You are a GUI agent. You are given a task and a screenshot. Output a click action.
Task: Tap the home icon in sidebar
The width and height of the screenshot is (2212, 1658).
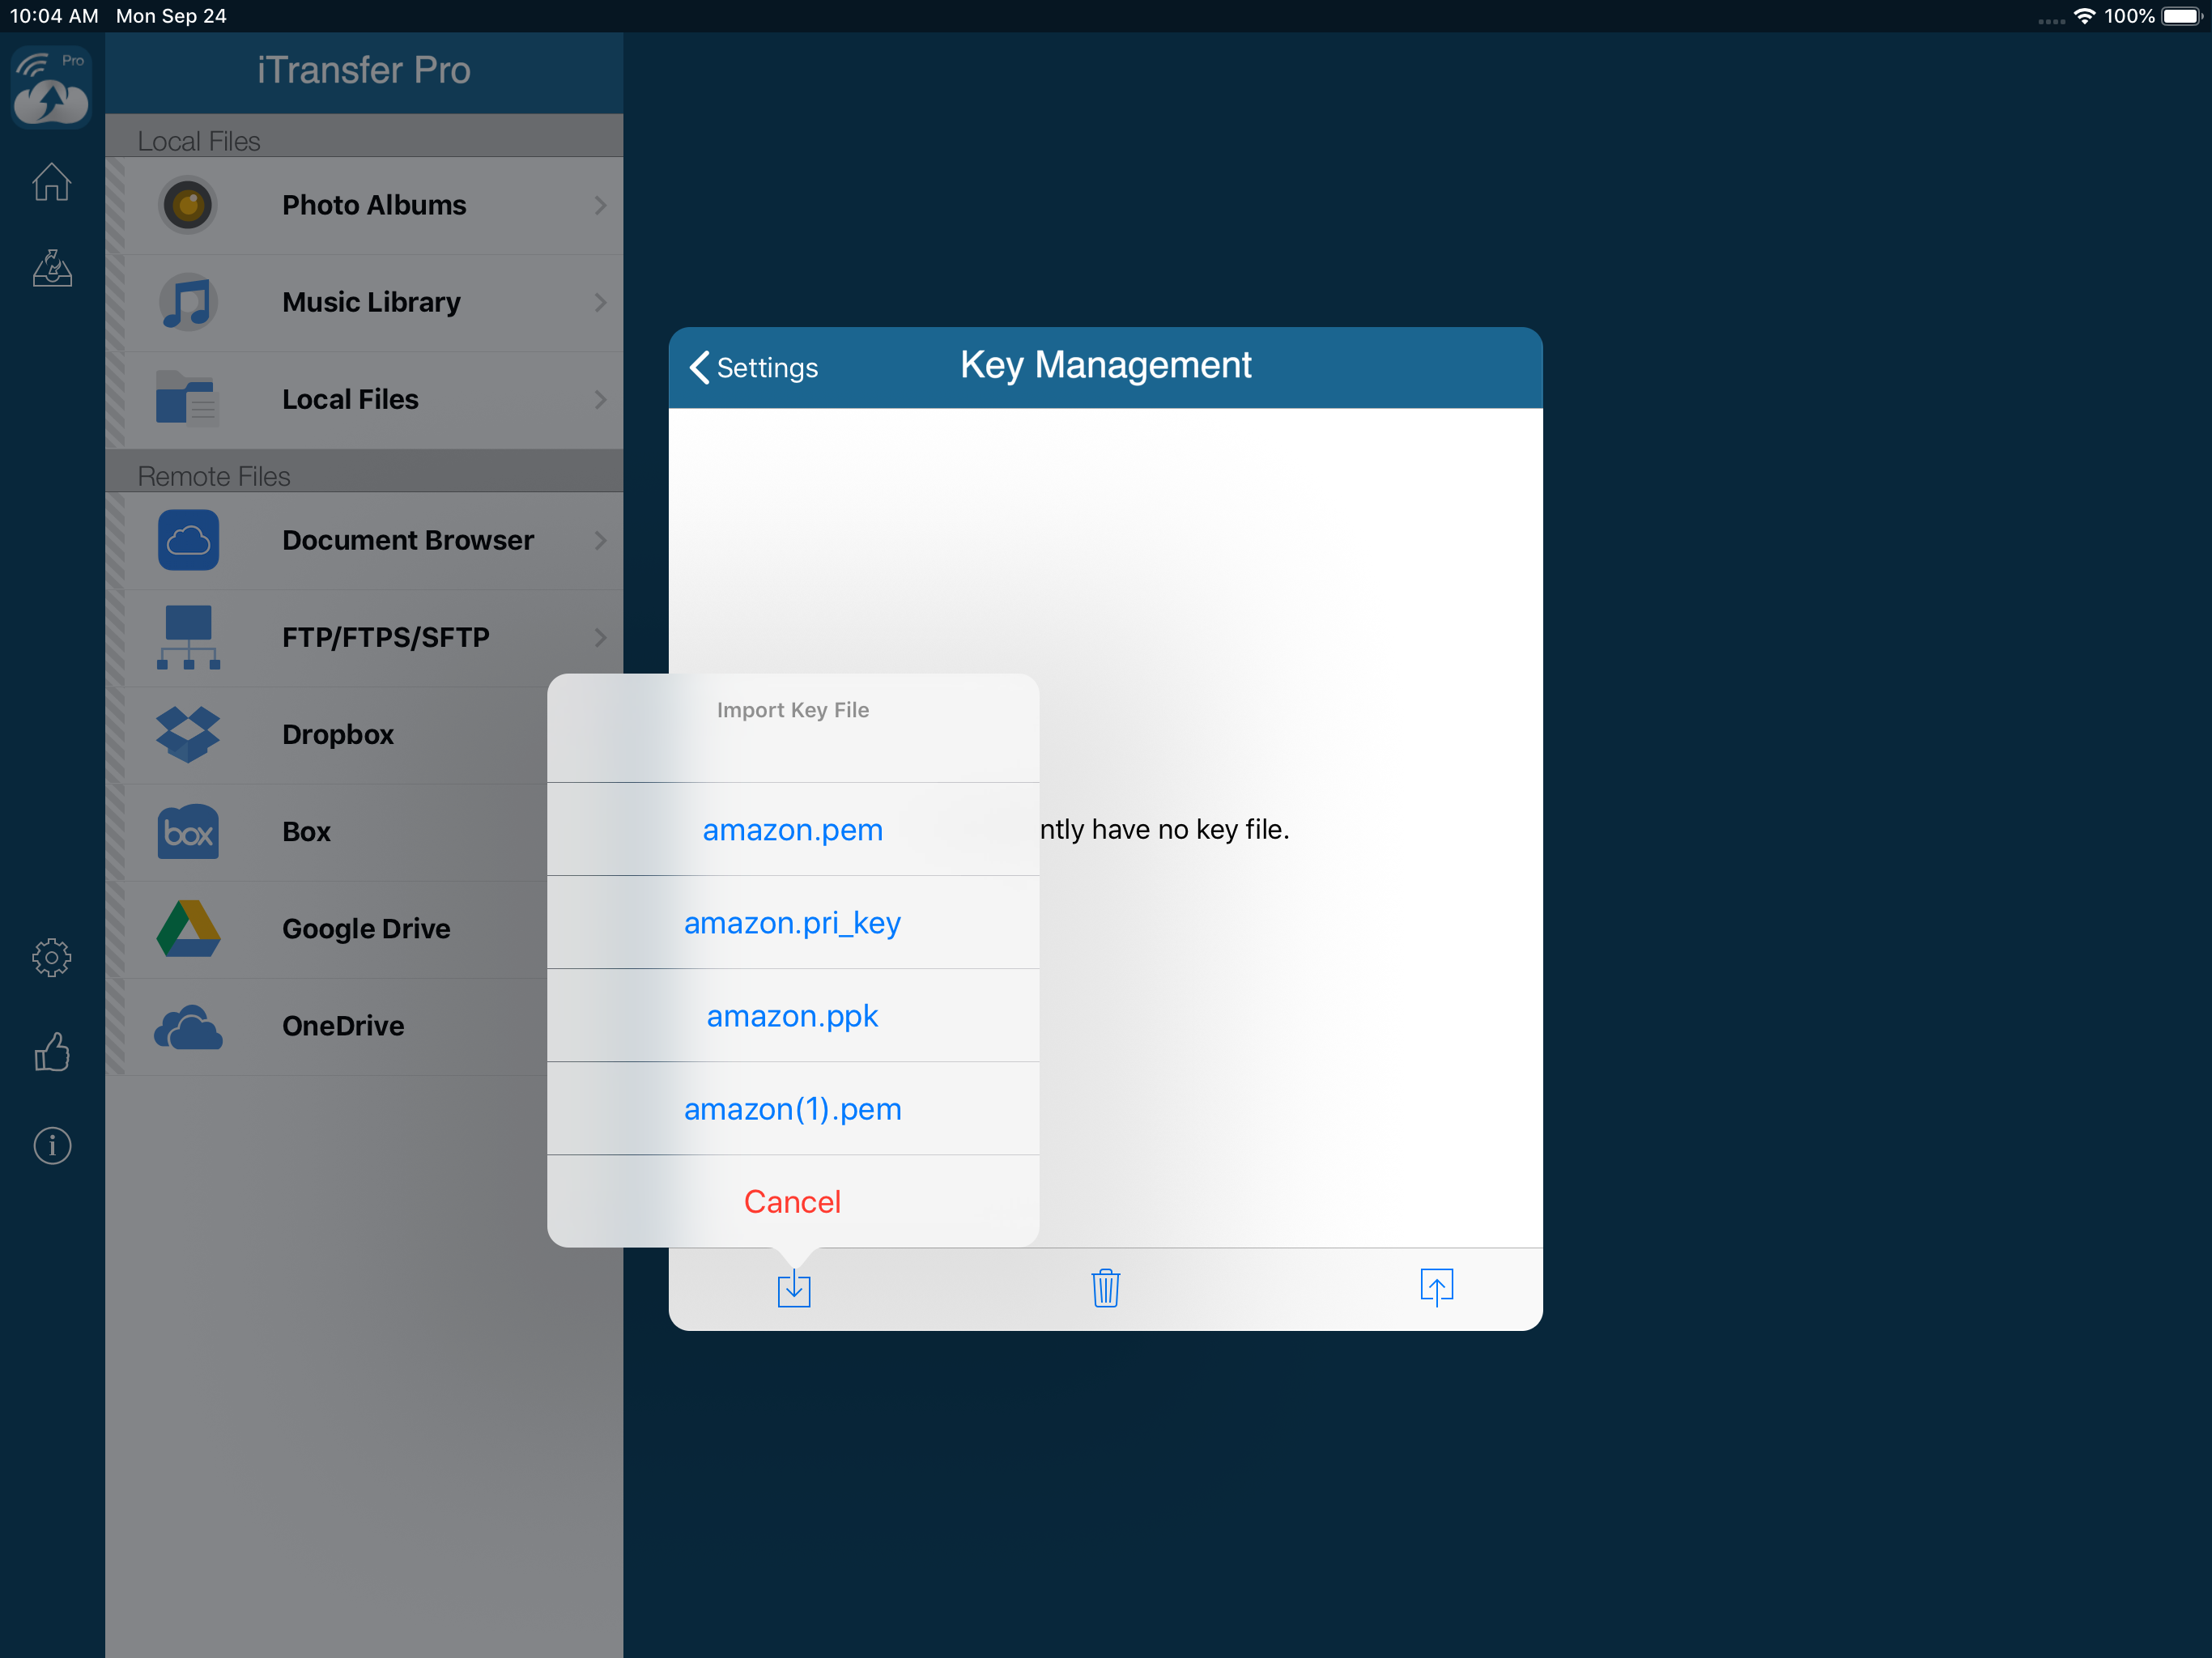tap(51, 182)
